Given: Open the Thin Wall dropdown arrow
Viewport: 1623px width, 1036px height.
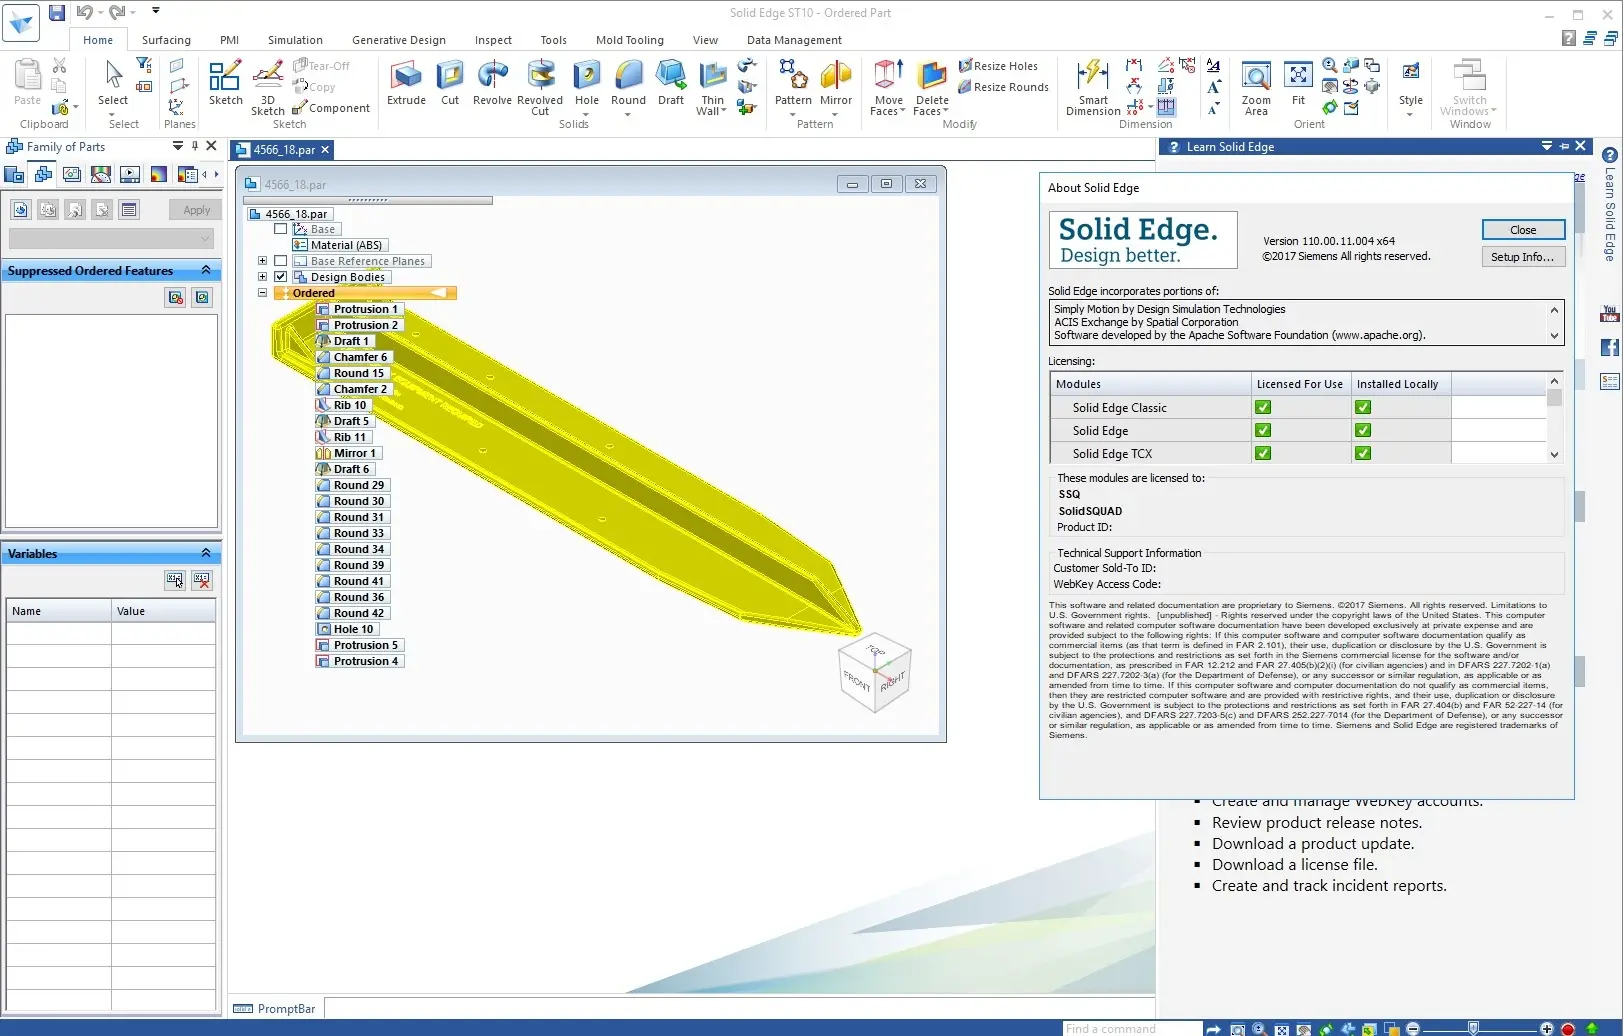Looking at the screenshot, I should click(x=723, y=111).
